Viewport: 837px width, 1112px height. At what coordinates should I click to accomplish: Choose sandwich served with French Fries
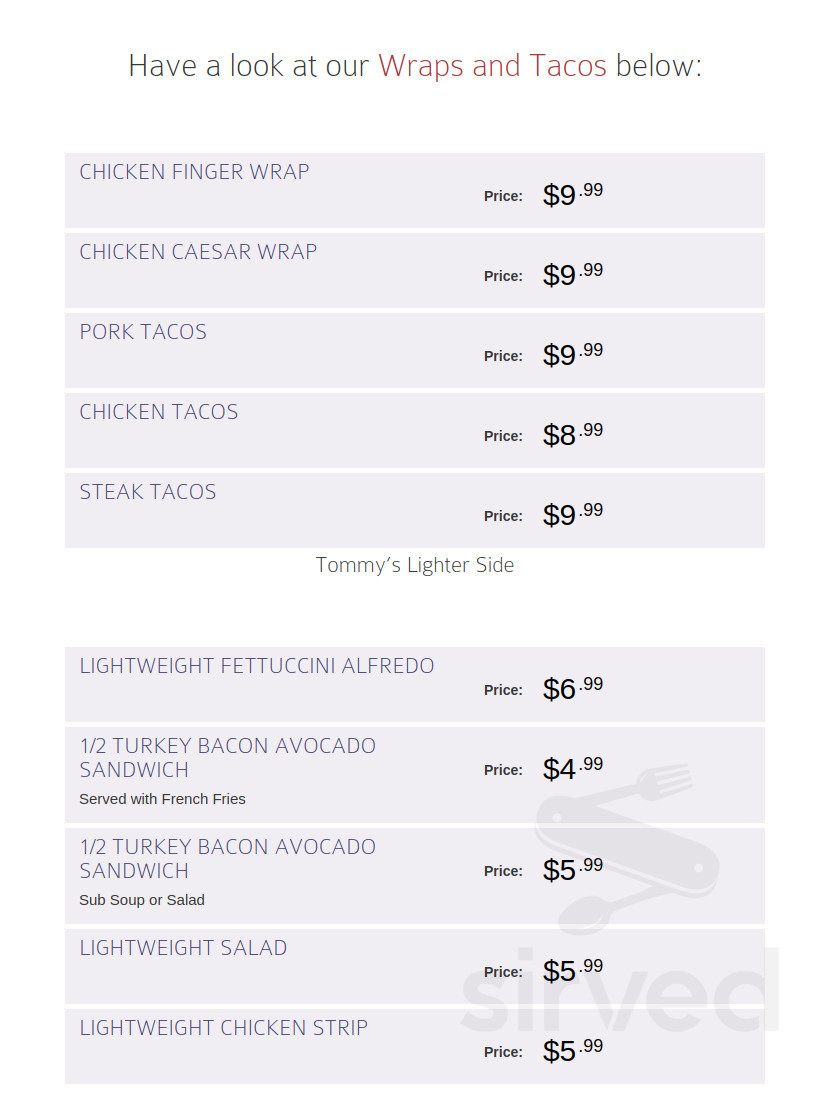415,775
